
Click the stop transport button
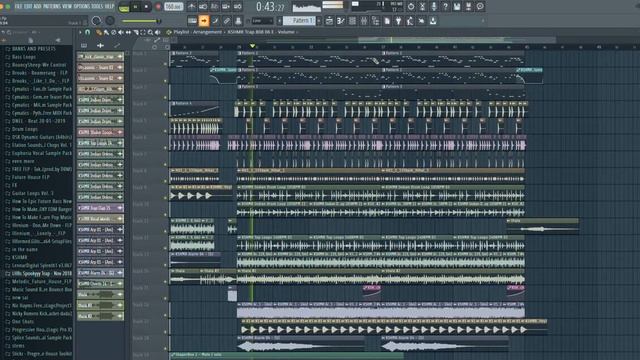[x=146, y=7]
